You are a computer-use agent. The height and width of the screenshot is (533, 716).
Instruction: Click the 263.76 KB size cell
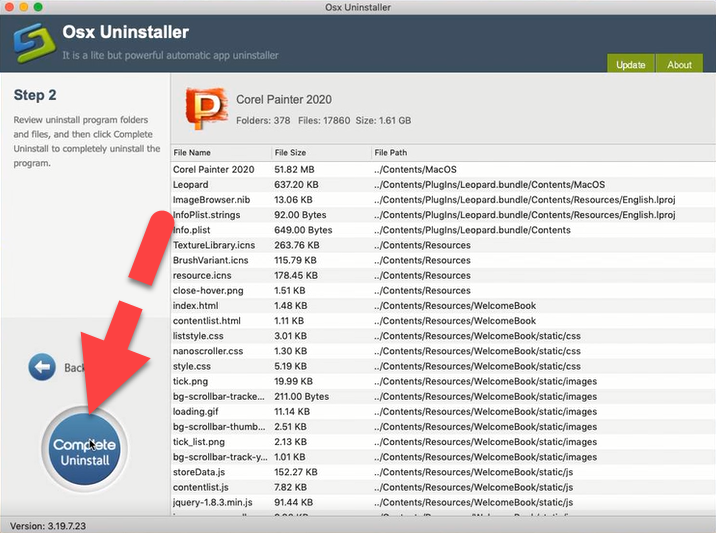click(297, 245)
